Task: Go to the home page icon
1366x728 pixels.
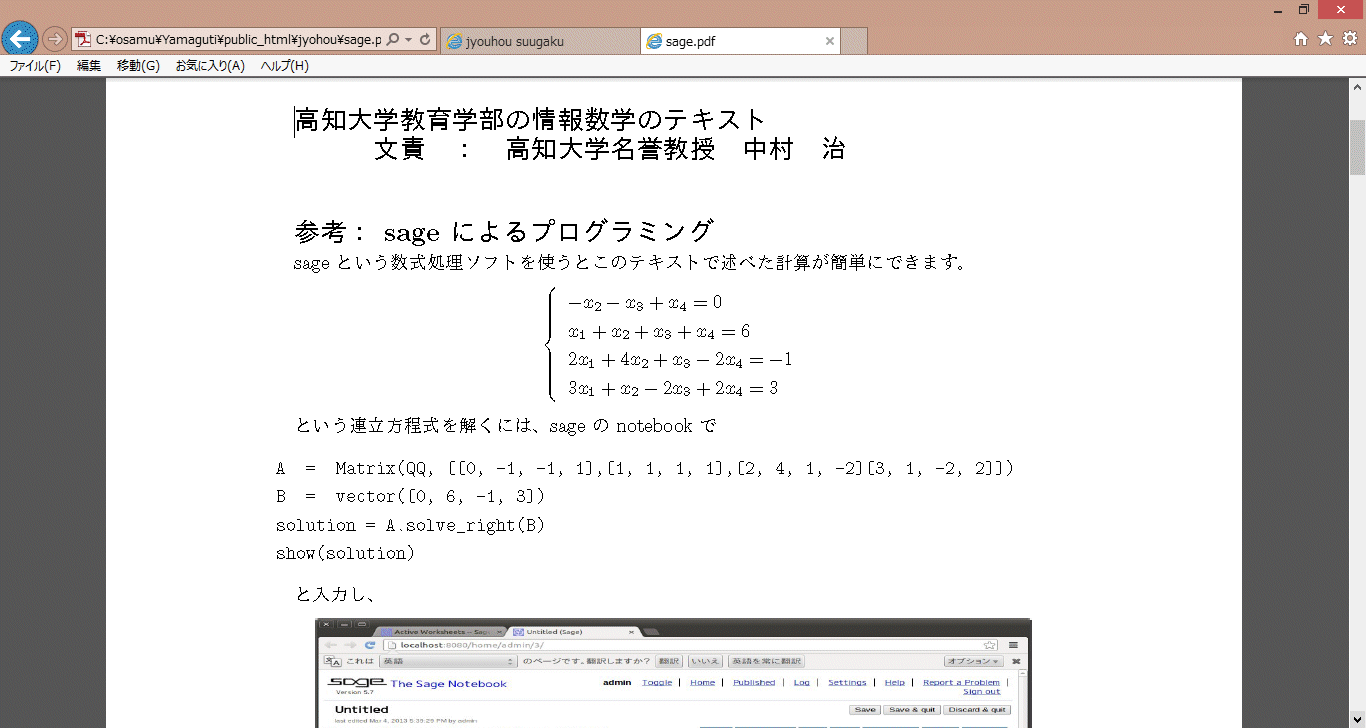Action: (x=1301, y=39)
